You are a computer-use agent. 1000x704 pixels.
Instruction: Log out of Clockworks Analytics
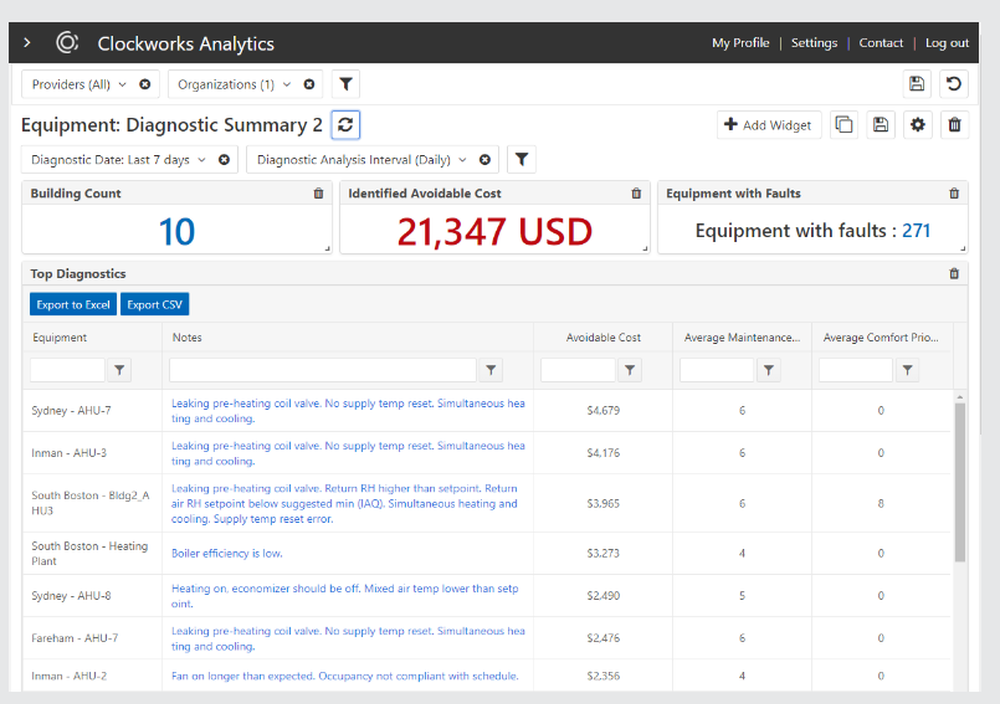(x=947, y=43)
